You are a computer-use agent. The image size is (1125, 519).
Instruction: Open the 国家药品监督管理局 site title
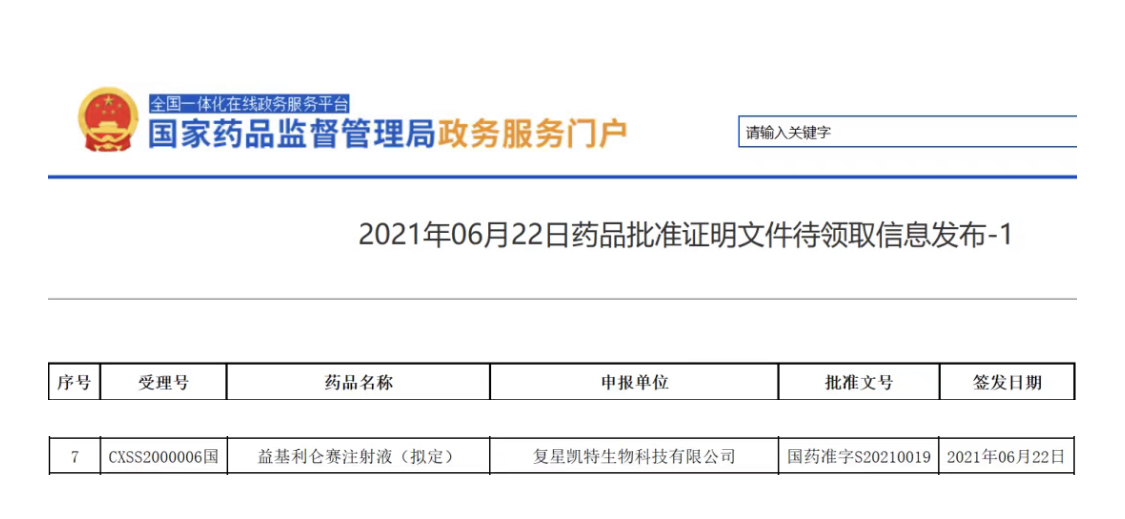point(292,134)
